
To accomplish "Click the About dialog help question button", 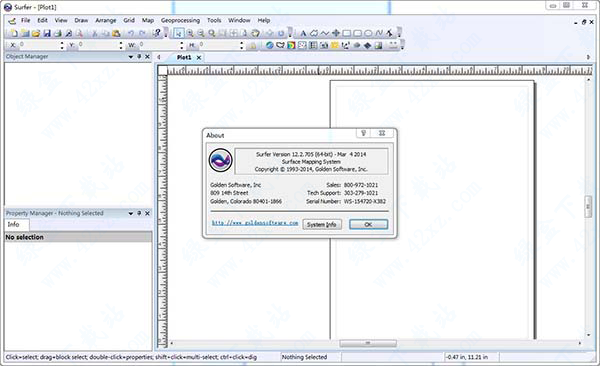I will pos(364,133).
